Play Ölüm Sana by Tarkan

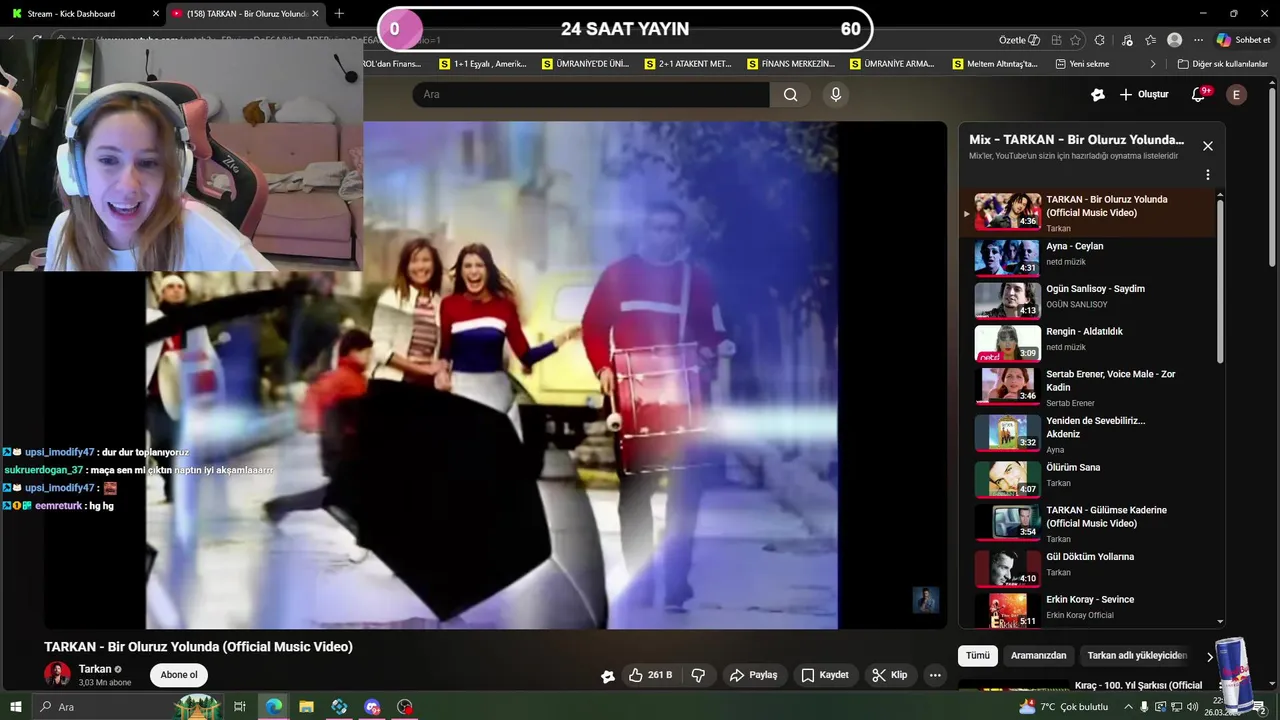(x=1090, y=478)
